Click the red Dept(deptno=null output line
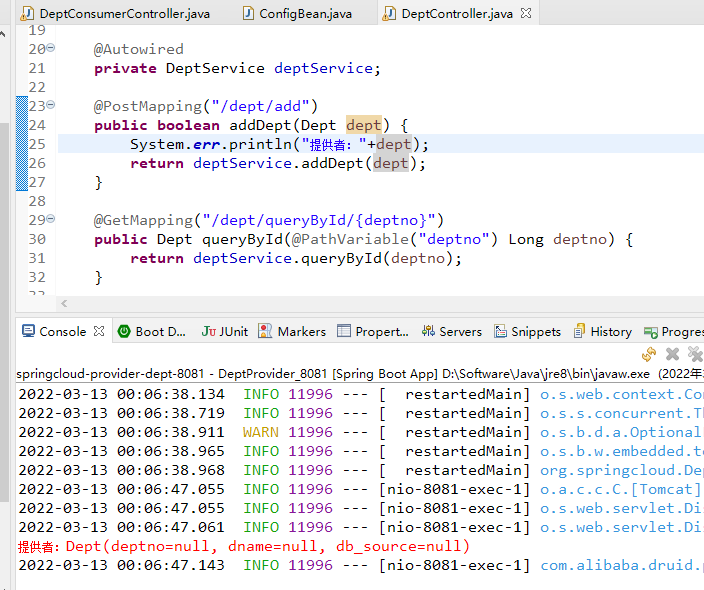 pyautogui.click(x=244, y=546)
